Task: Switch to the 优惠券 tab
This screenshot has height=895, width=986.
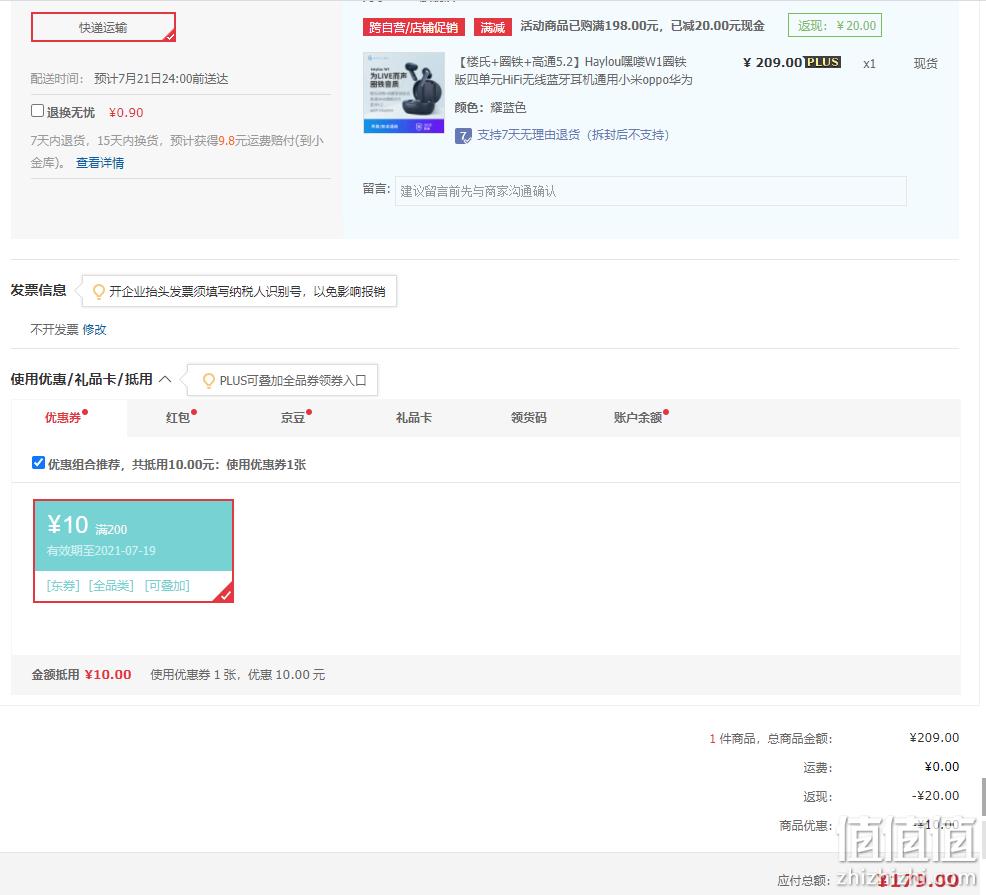Action: click(x=64, y=418)
